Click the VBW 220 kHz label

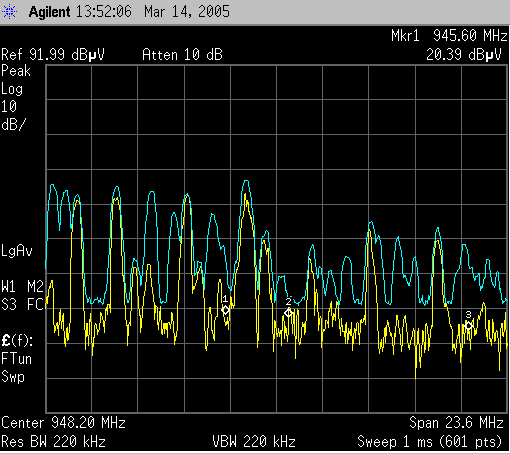(254, 442)
